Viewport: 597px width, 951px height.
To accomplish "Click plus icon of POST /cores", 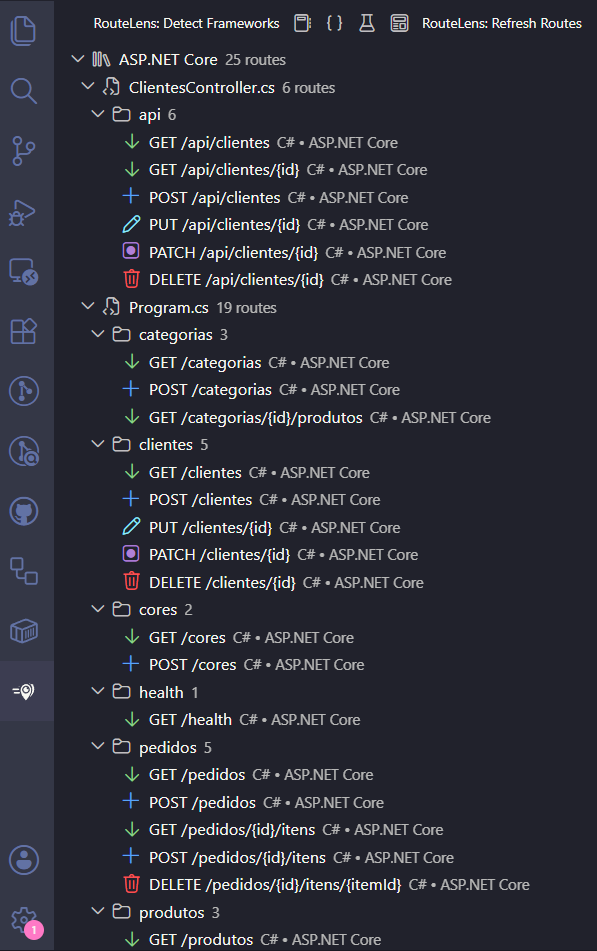I will click(131, 664).
